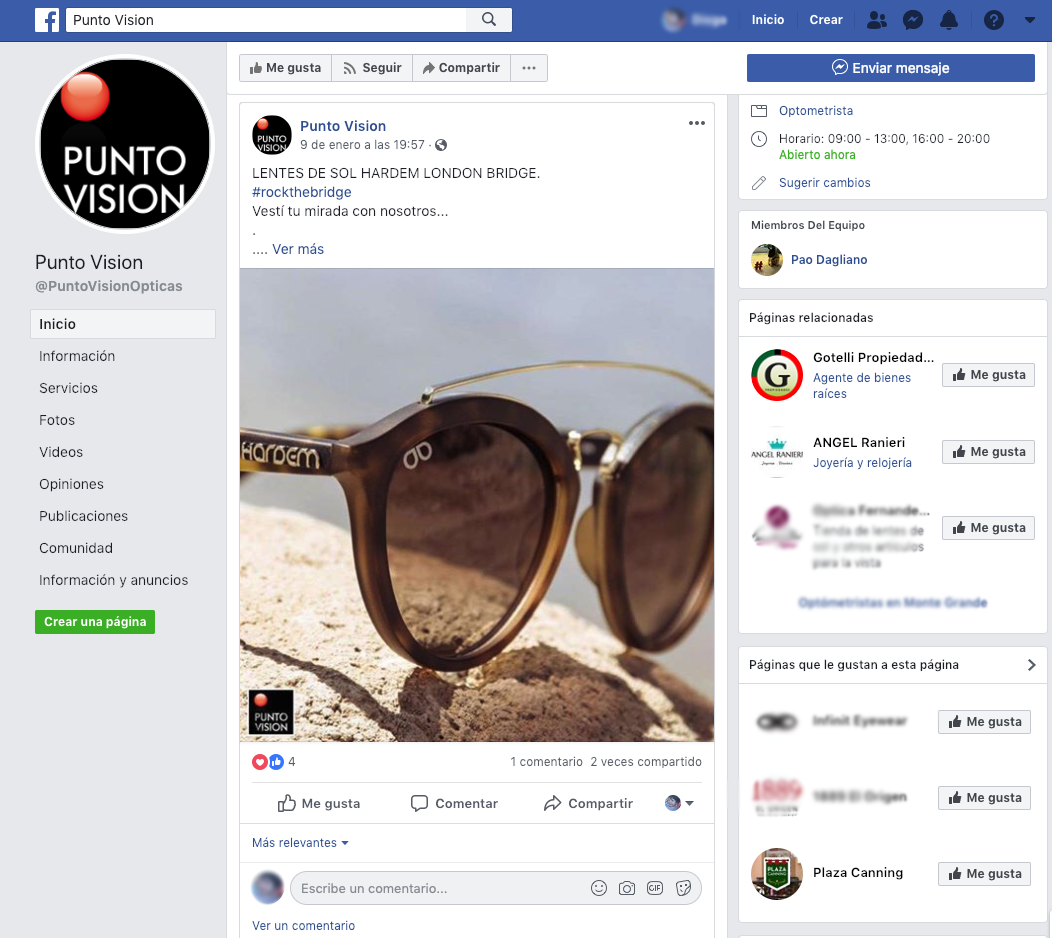Screen dimensions: 1052x938
Task: Expand the post text with Ver más
Action: point(298,249)
